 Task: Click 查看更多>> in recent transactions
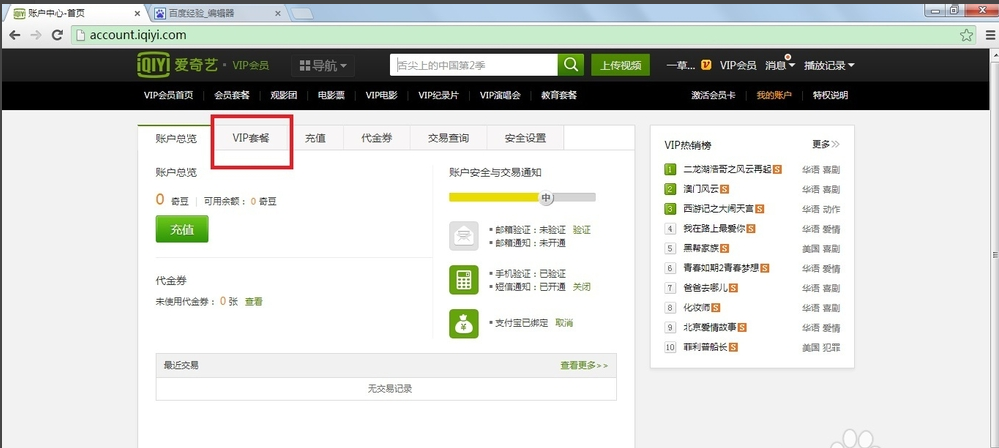point(584,365)
